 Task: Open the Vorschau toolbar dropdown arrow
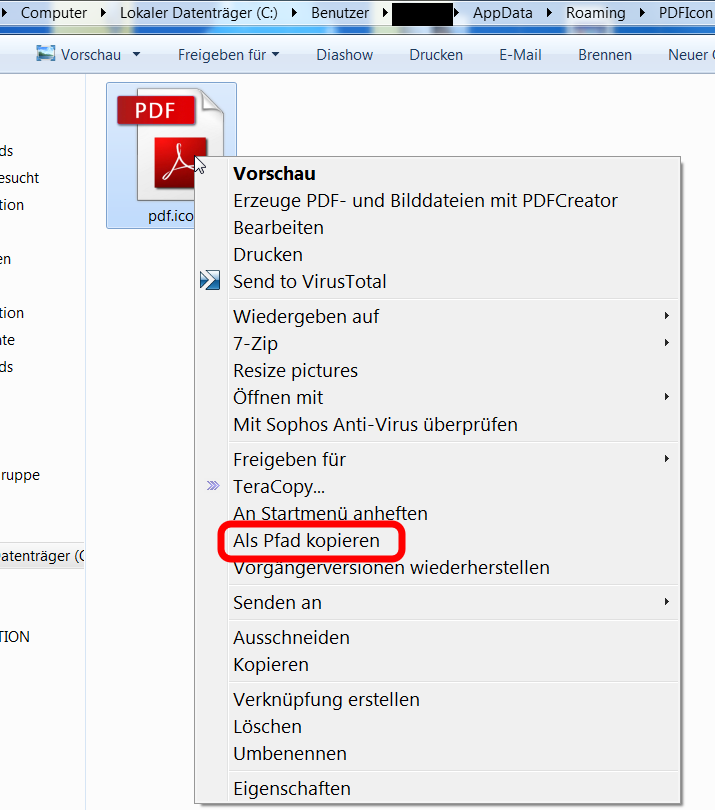coord(136,55)
